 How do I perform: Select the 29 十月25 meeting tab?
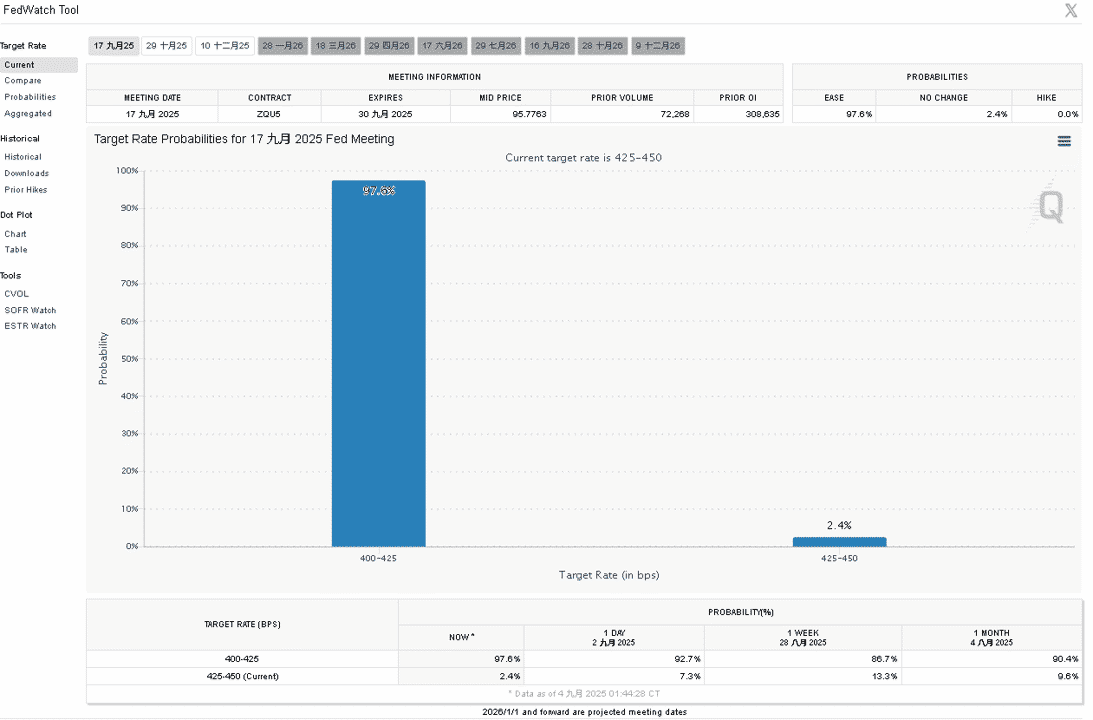[167, 46]
